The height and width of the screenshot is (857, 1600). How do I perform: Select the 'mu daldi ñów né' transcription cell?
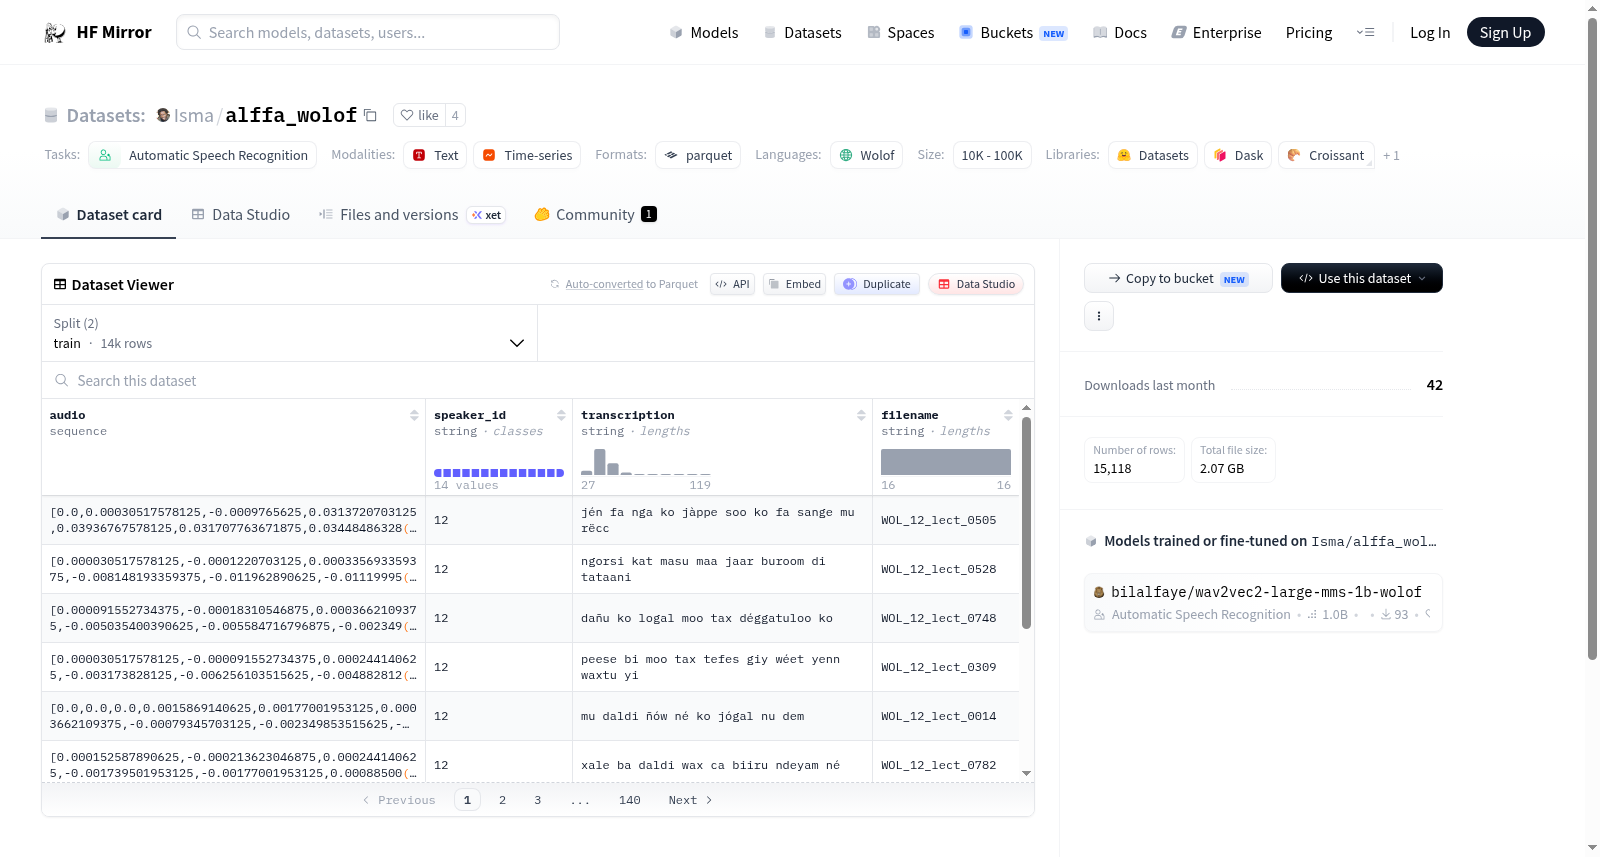pos(722,716)
